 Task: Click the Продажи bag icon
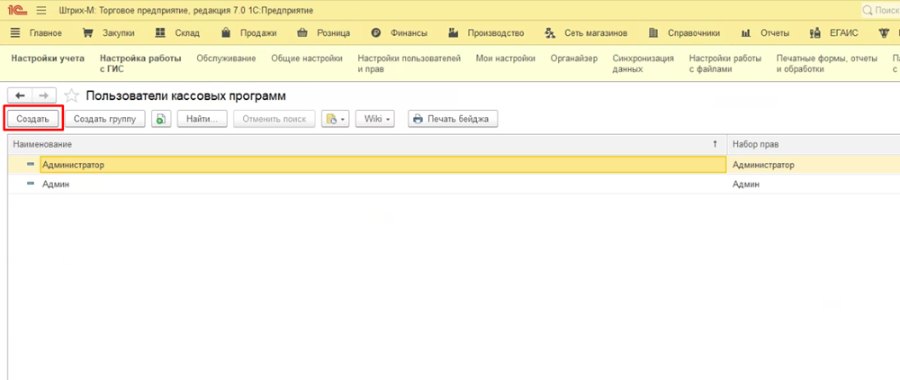pyautogui.click(x=226, y=33)
